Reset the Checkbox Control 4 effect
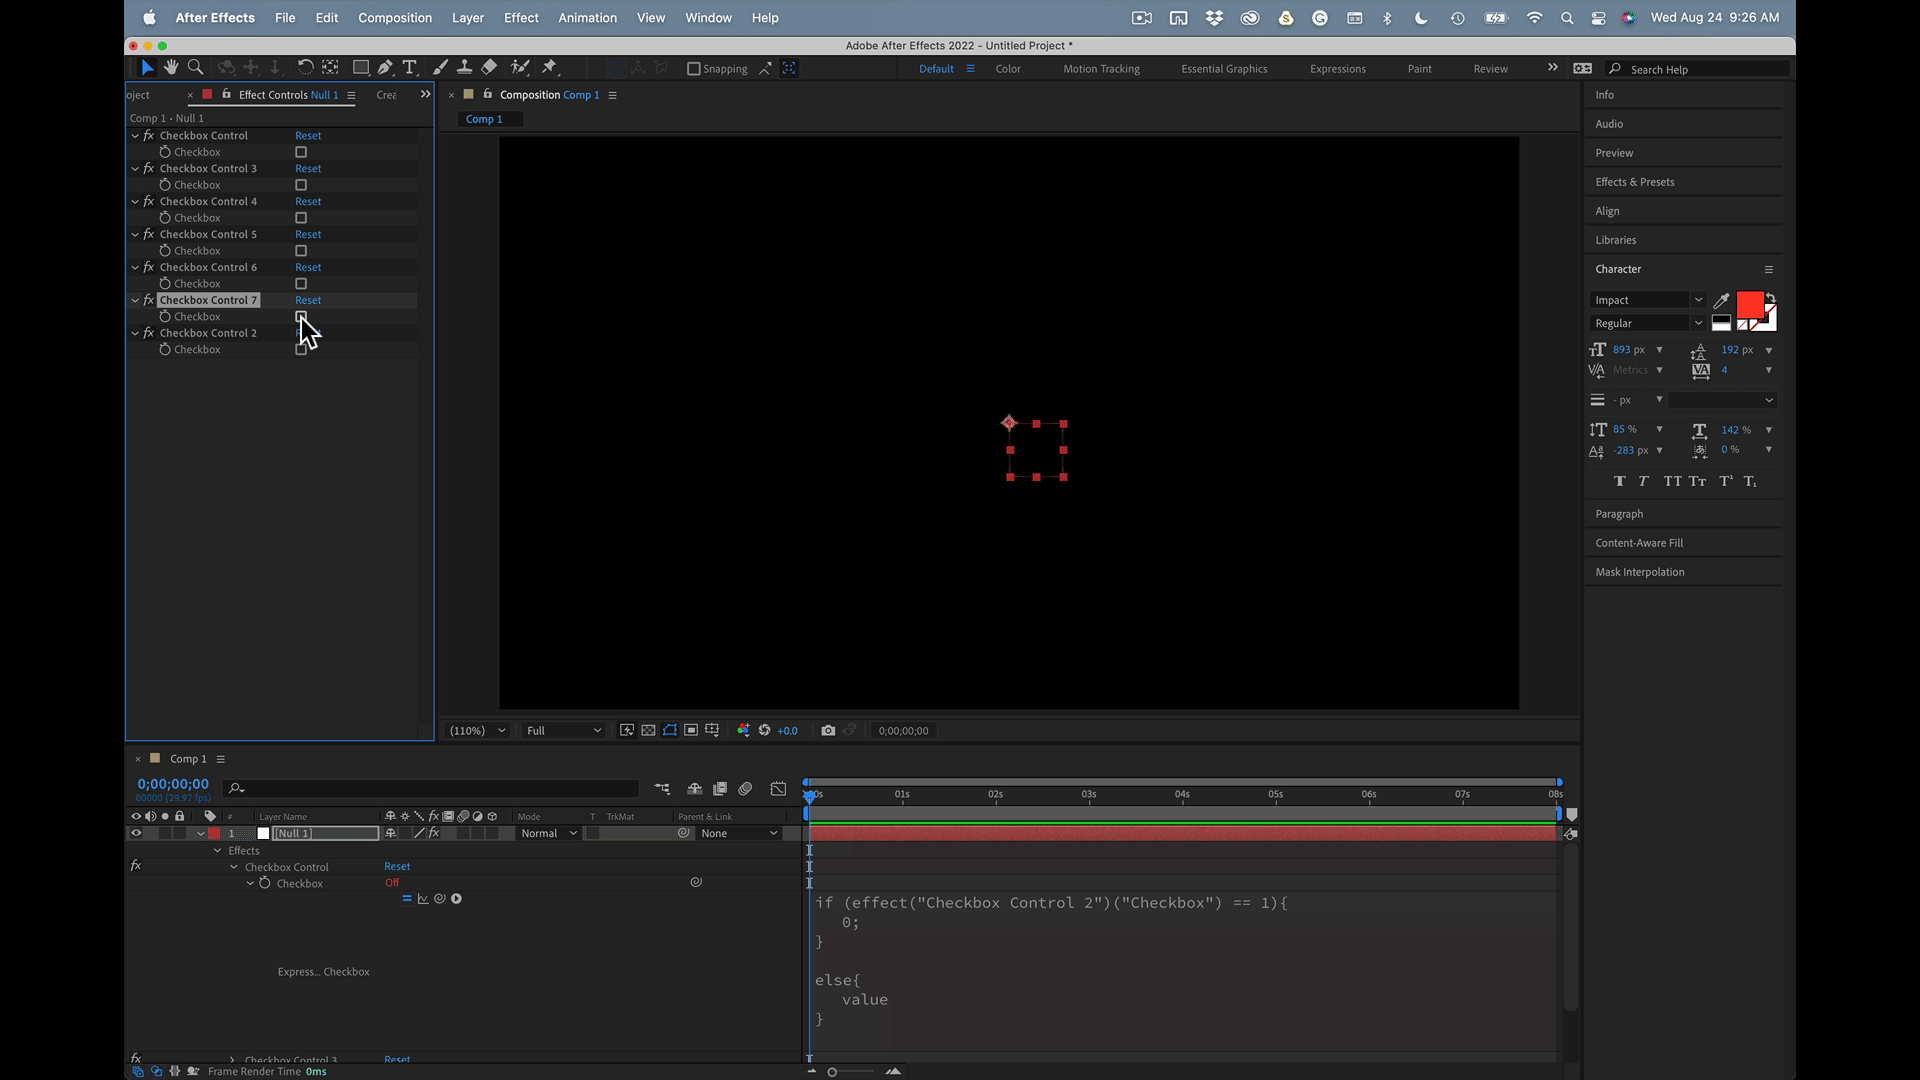 [x=308, y=201]
